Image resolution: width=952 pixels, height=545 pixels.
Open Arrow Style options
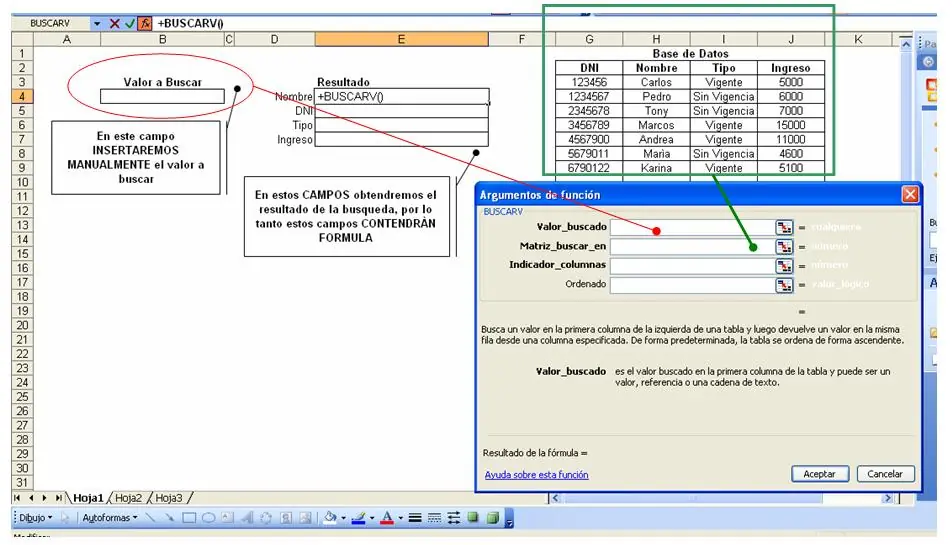pos(454,518)
